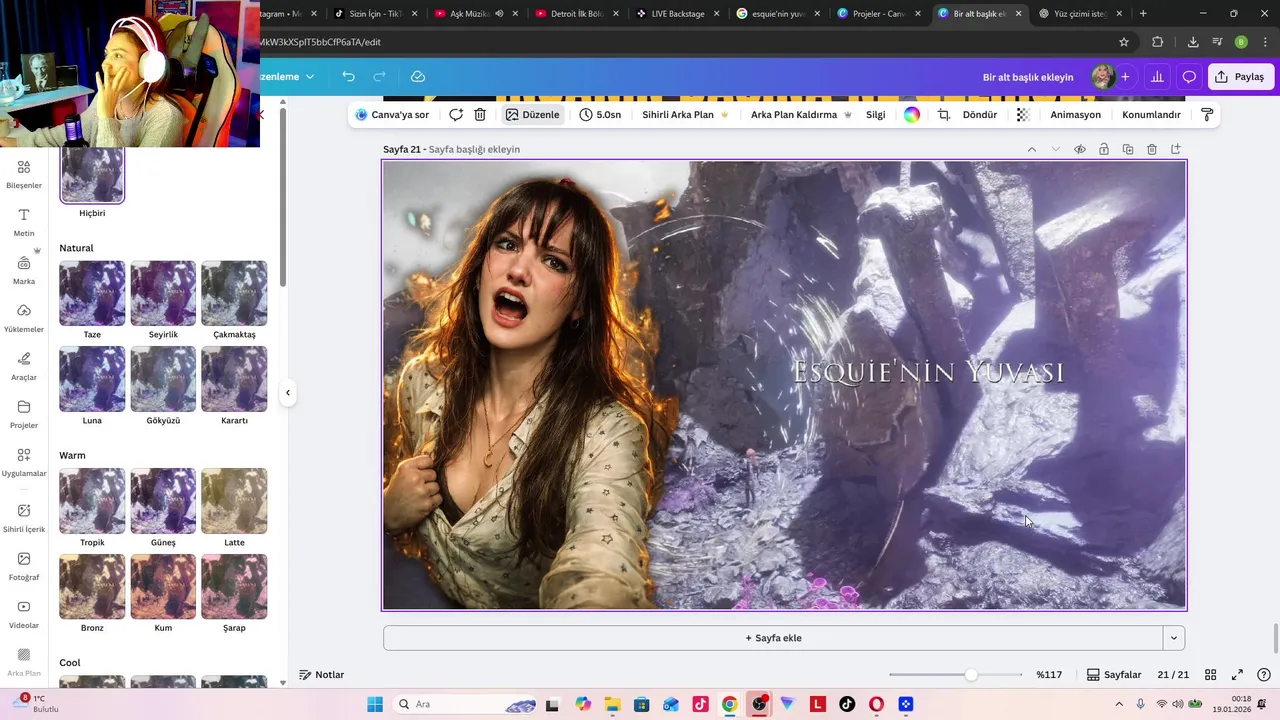This screenshot has height=720, width=1280.
Task: Open the Sayfa ekle dropdown arrow
Action: pos(1174,638)
